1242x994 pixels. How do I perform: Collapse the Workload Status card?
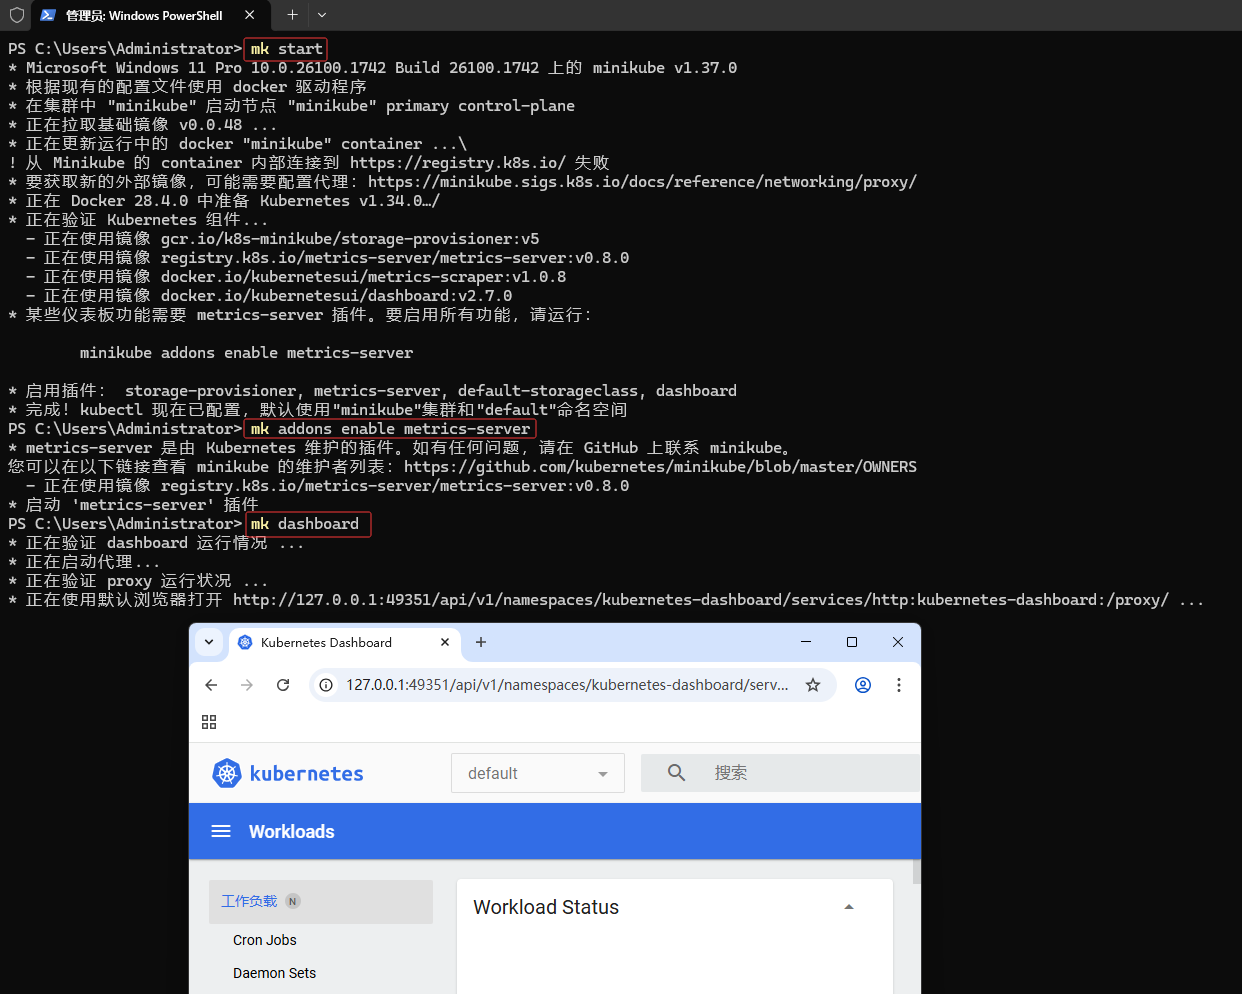pos(849,907)
